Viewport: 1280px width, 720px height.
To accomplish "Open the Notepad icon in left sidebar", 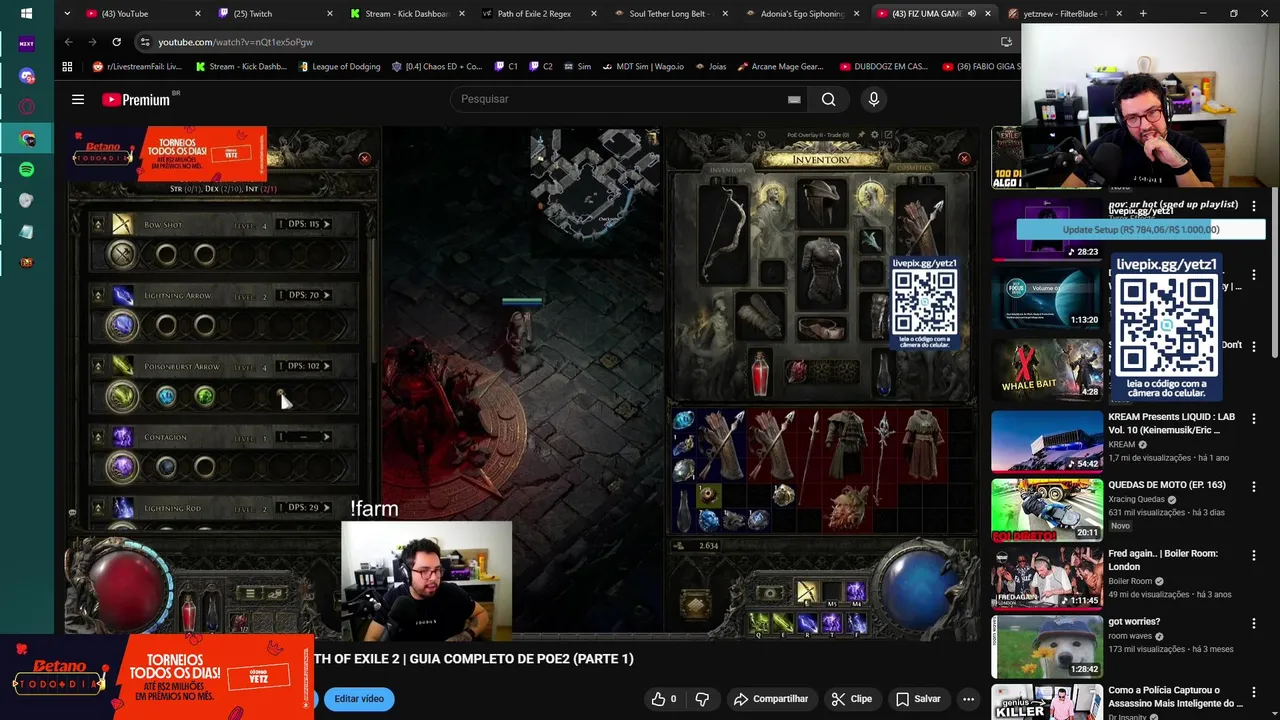I will coord(26,231).
